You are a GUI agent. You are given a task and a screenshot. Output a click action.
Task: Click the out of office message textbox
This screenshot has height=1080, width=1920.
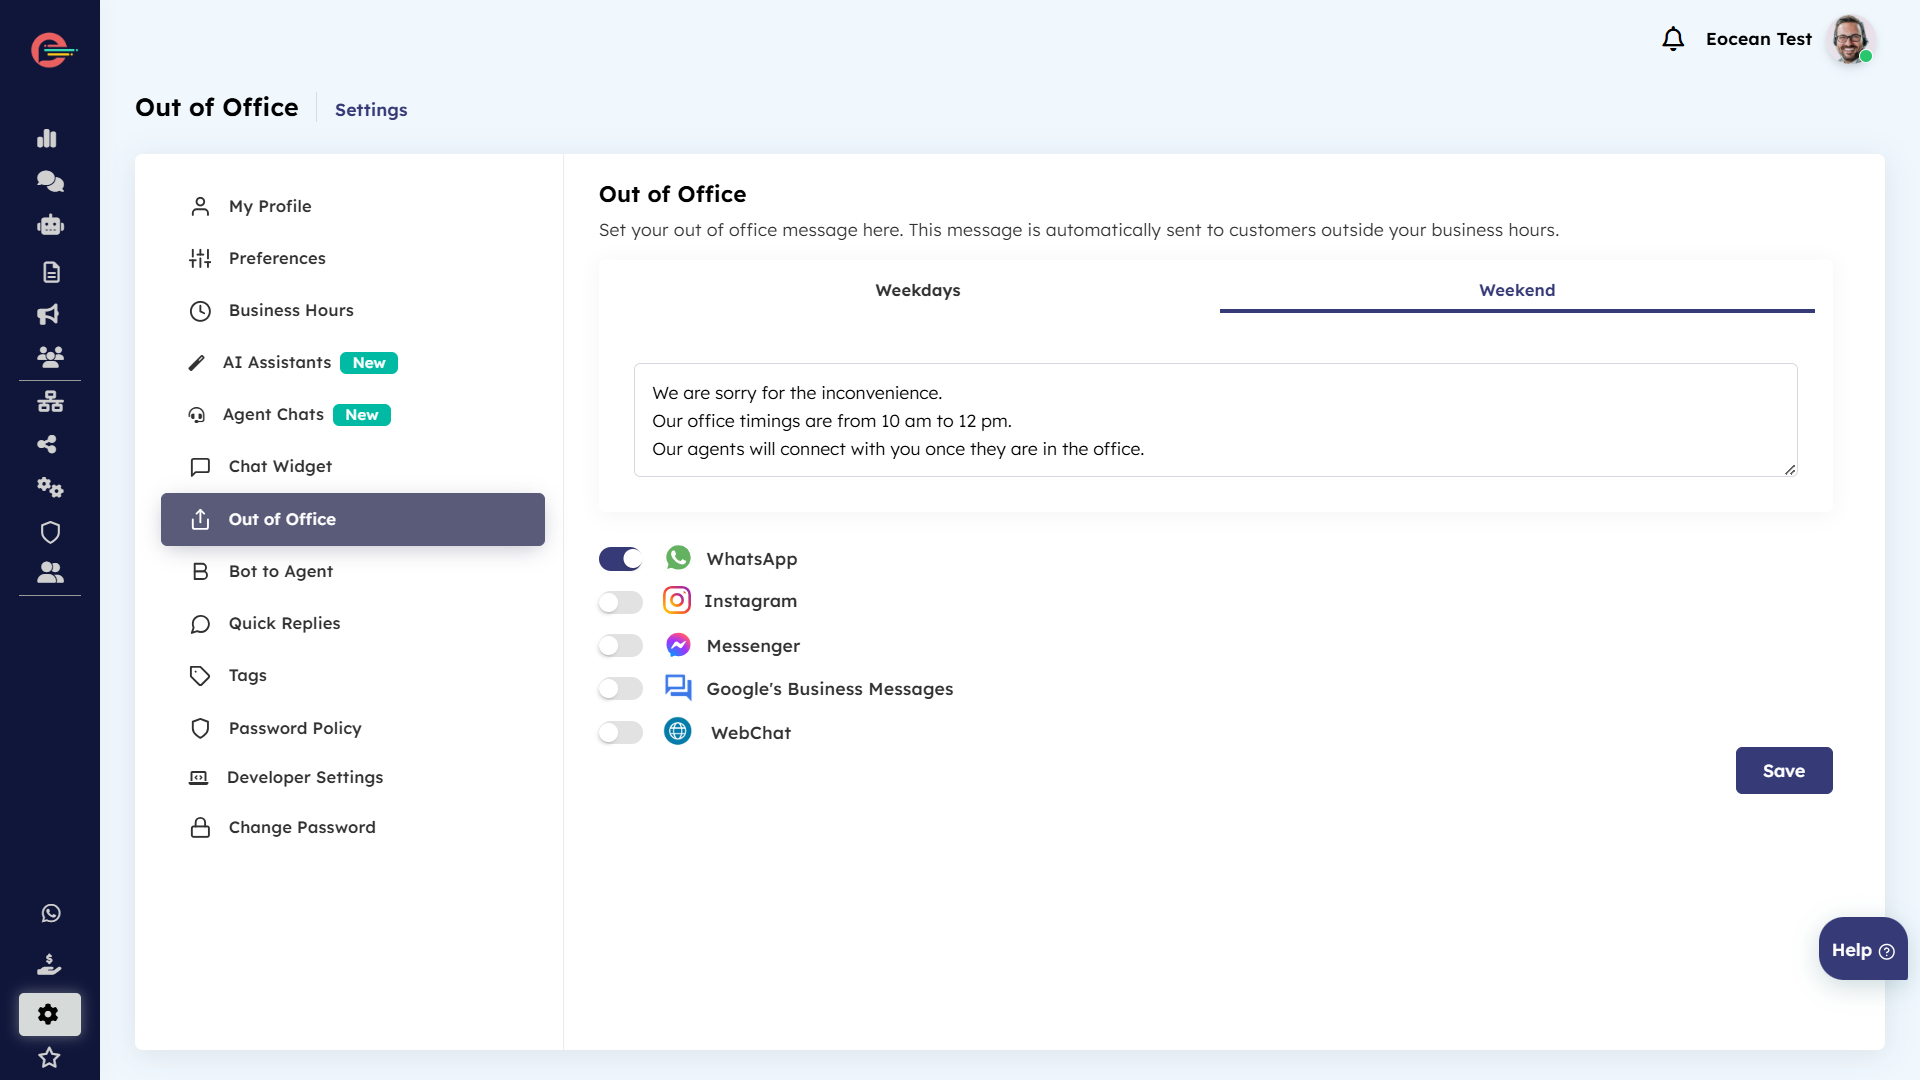click(1214, 420)
